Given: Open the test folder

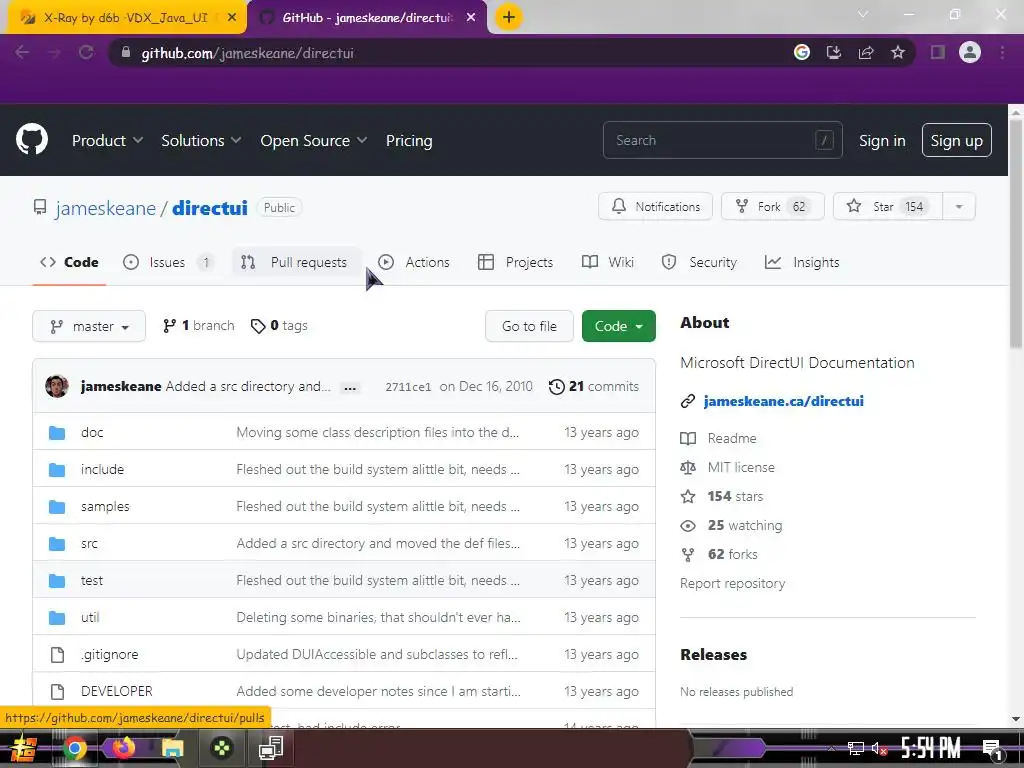Looking at the screenshot, I should point(91,580).
